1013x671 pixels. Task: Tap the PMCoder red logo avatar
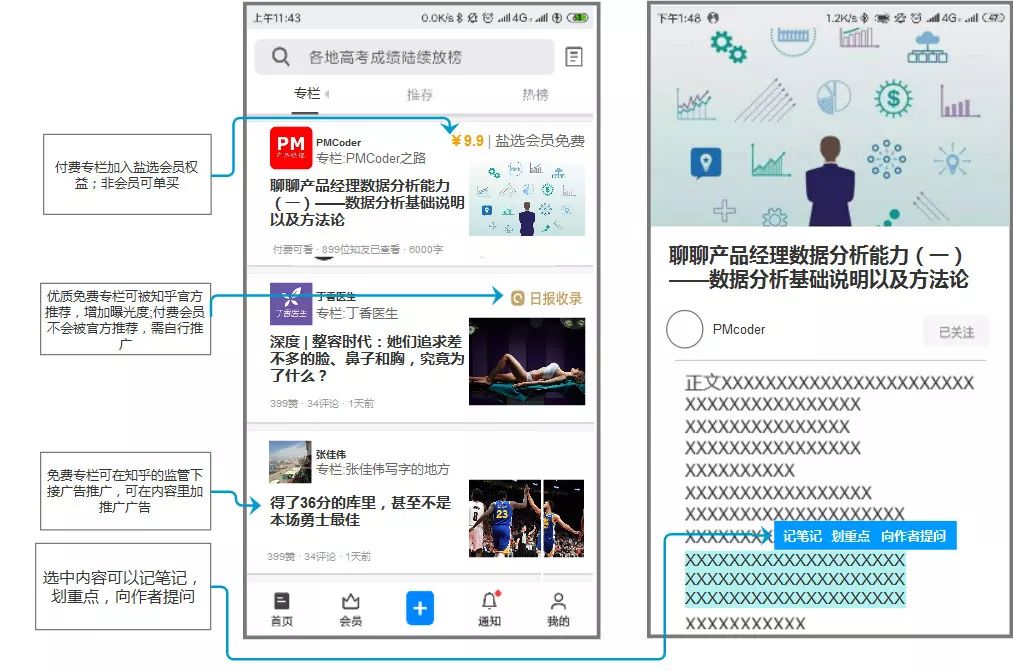coord(290,147)
